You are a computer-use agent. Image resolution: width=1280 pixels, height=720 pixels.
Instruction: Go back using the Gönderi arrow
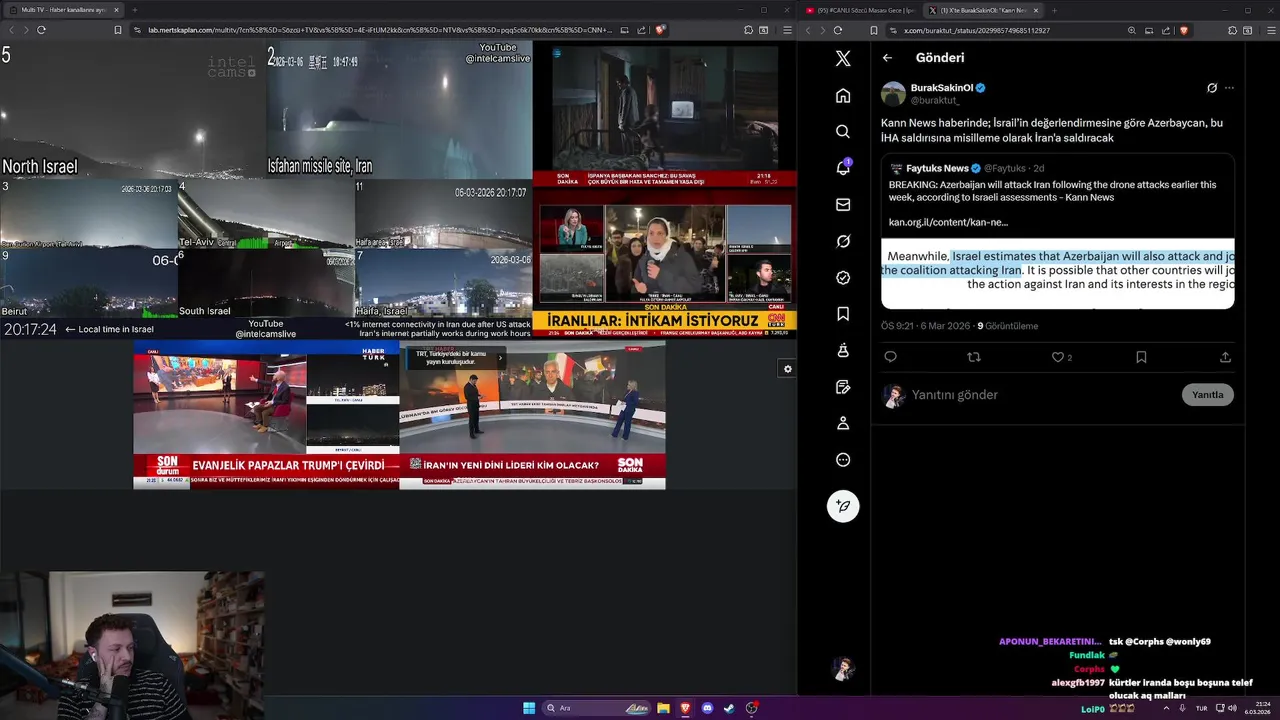[887, 58]
